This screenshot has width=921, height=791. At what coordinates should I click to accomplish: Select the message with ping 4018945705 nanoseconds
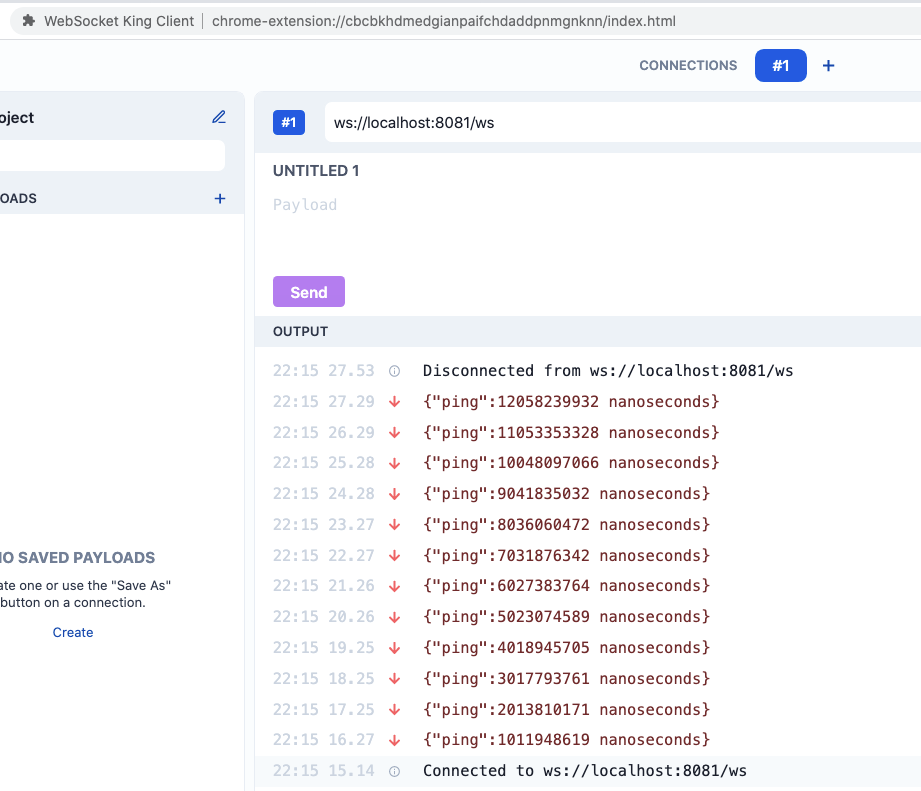point(566,648)
